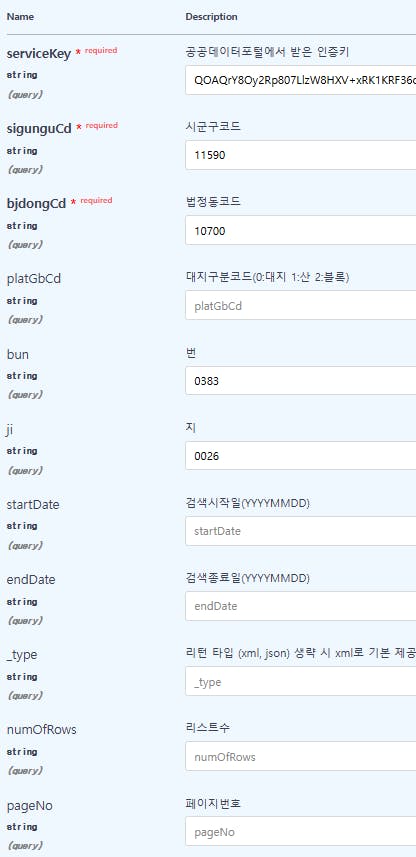
Task: Click the sigunguCd parameter name label
Action: [x=39, y=128]
